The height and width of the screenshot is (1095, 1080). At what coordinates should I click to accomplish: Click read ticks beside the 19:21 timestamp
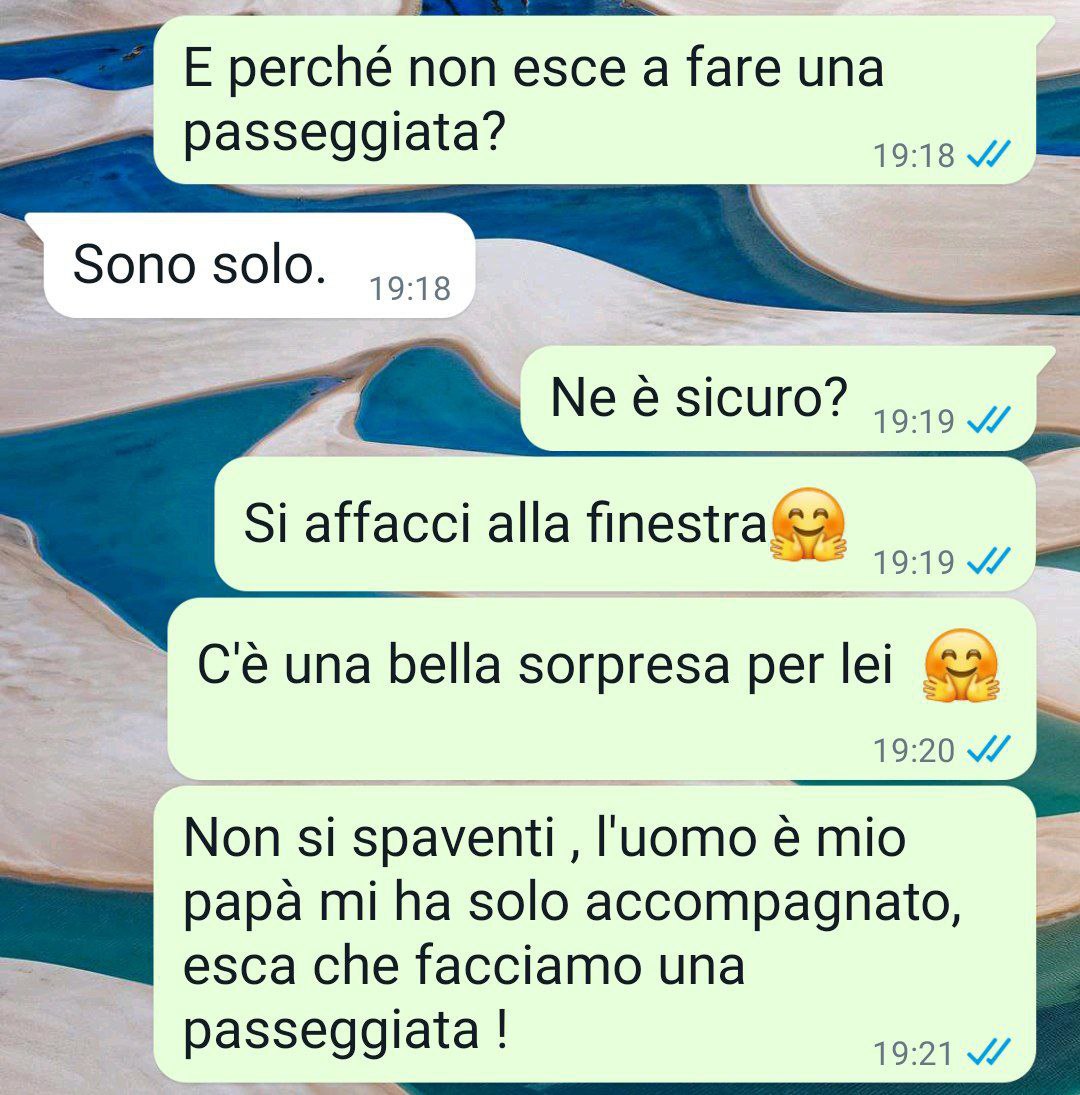(x=989, y=1052)
